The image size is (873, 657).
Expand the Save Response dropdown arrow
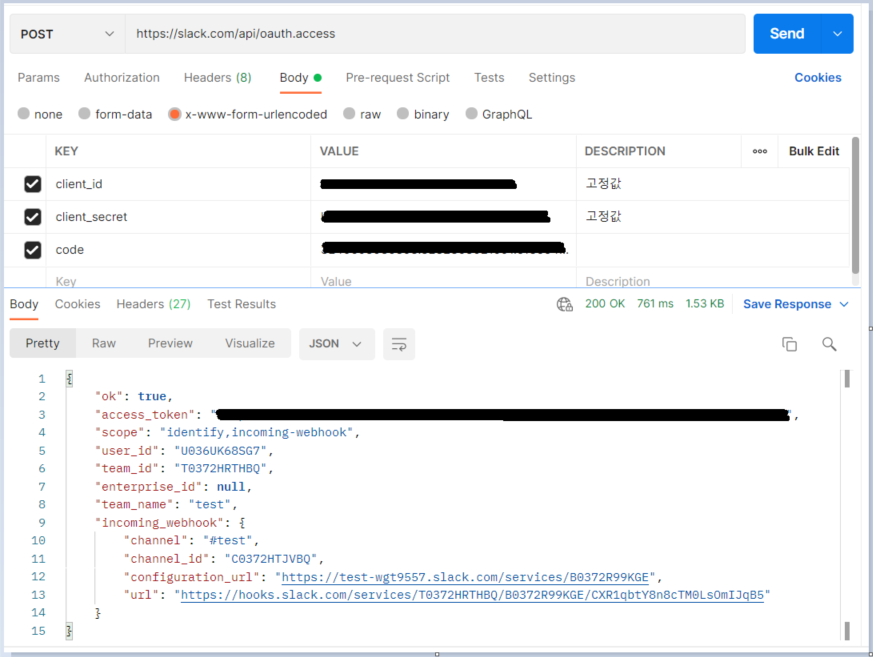[x=844, y=304]
